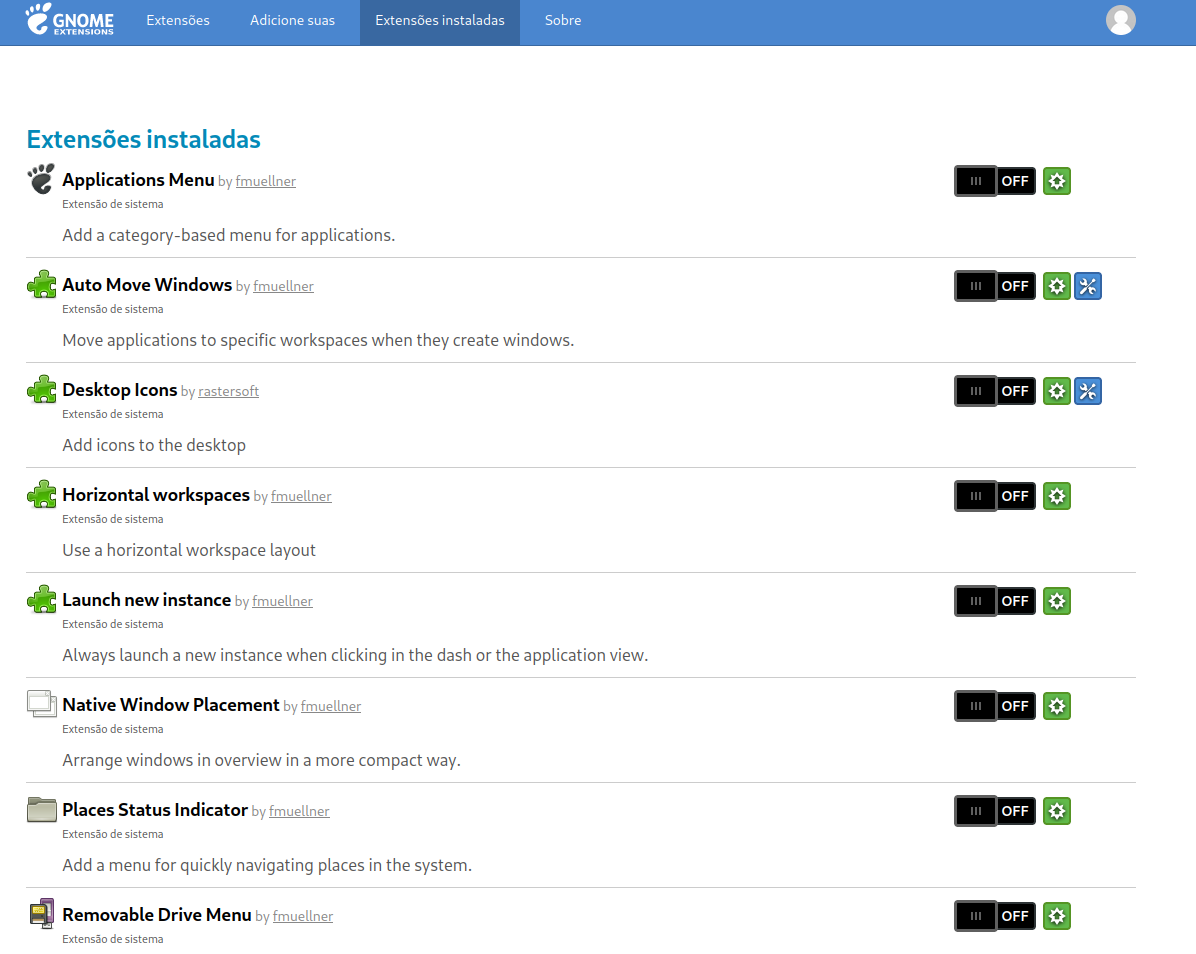Click 'Add a menu for quickly navigating places' text

coord(267,866)
